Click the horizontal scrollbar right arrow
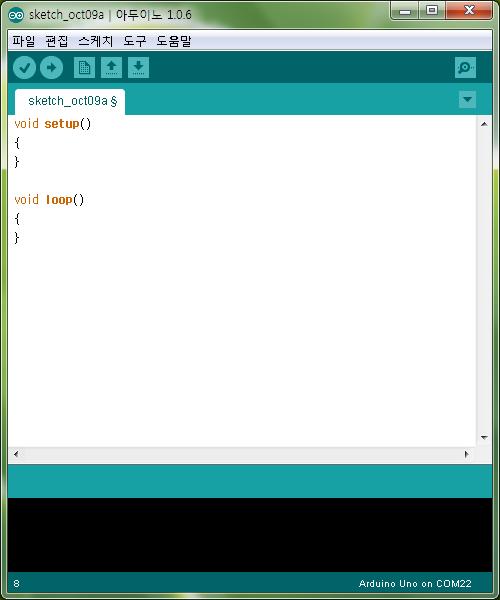Screen dimensions: 500x600 (x=466, y=454)
